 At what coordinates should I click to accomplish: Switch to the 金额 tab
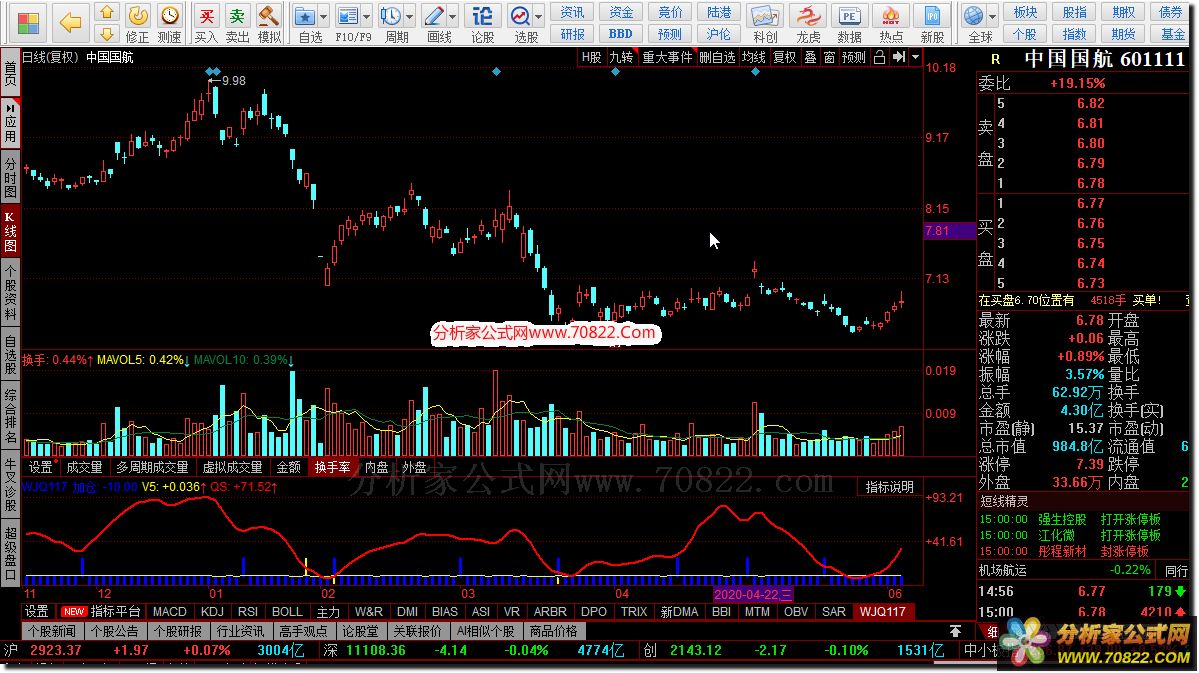pyautogui.click(x=288, y=467)
